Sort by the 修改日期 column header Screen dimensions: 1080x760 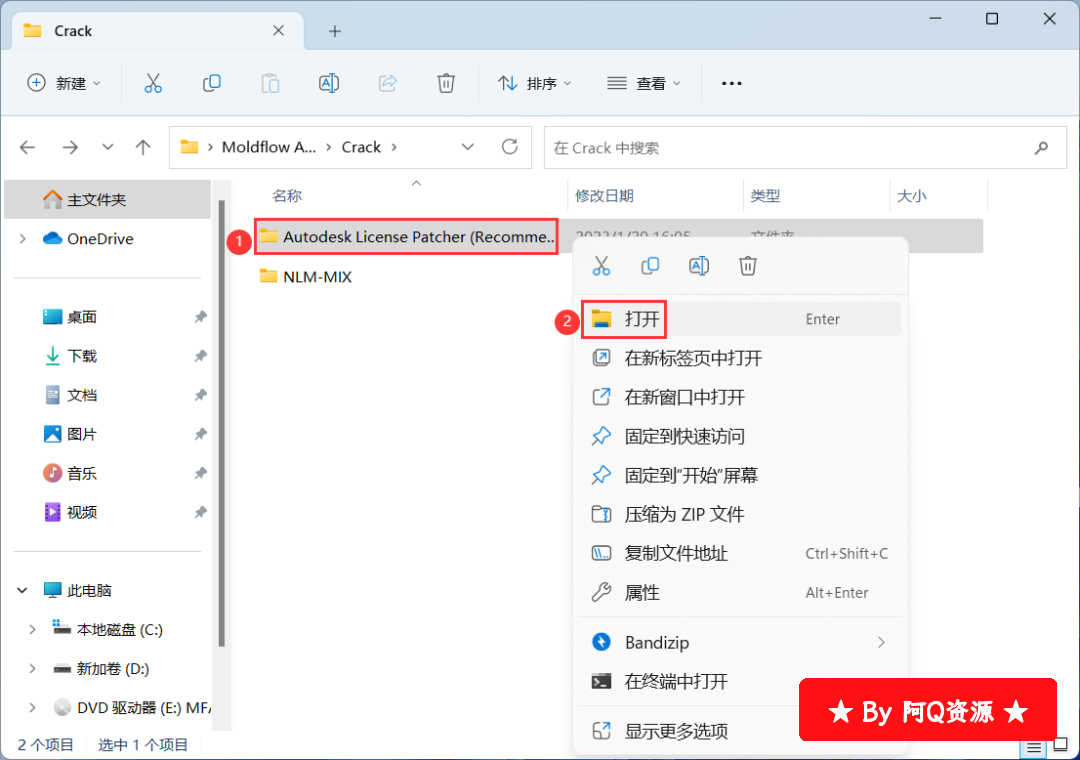[x=604, y=196]
